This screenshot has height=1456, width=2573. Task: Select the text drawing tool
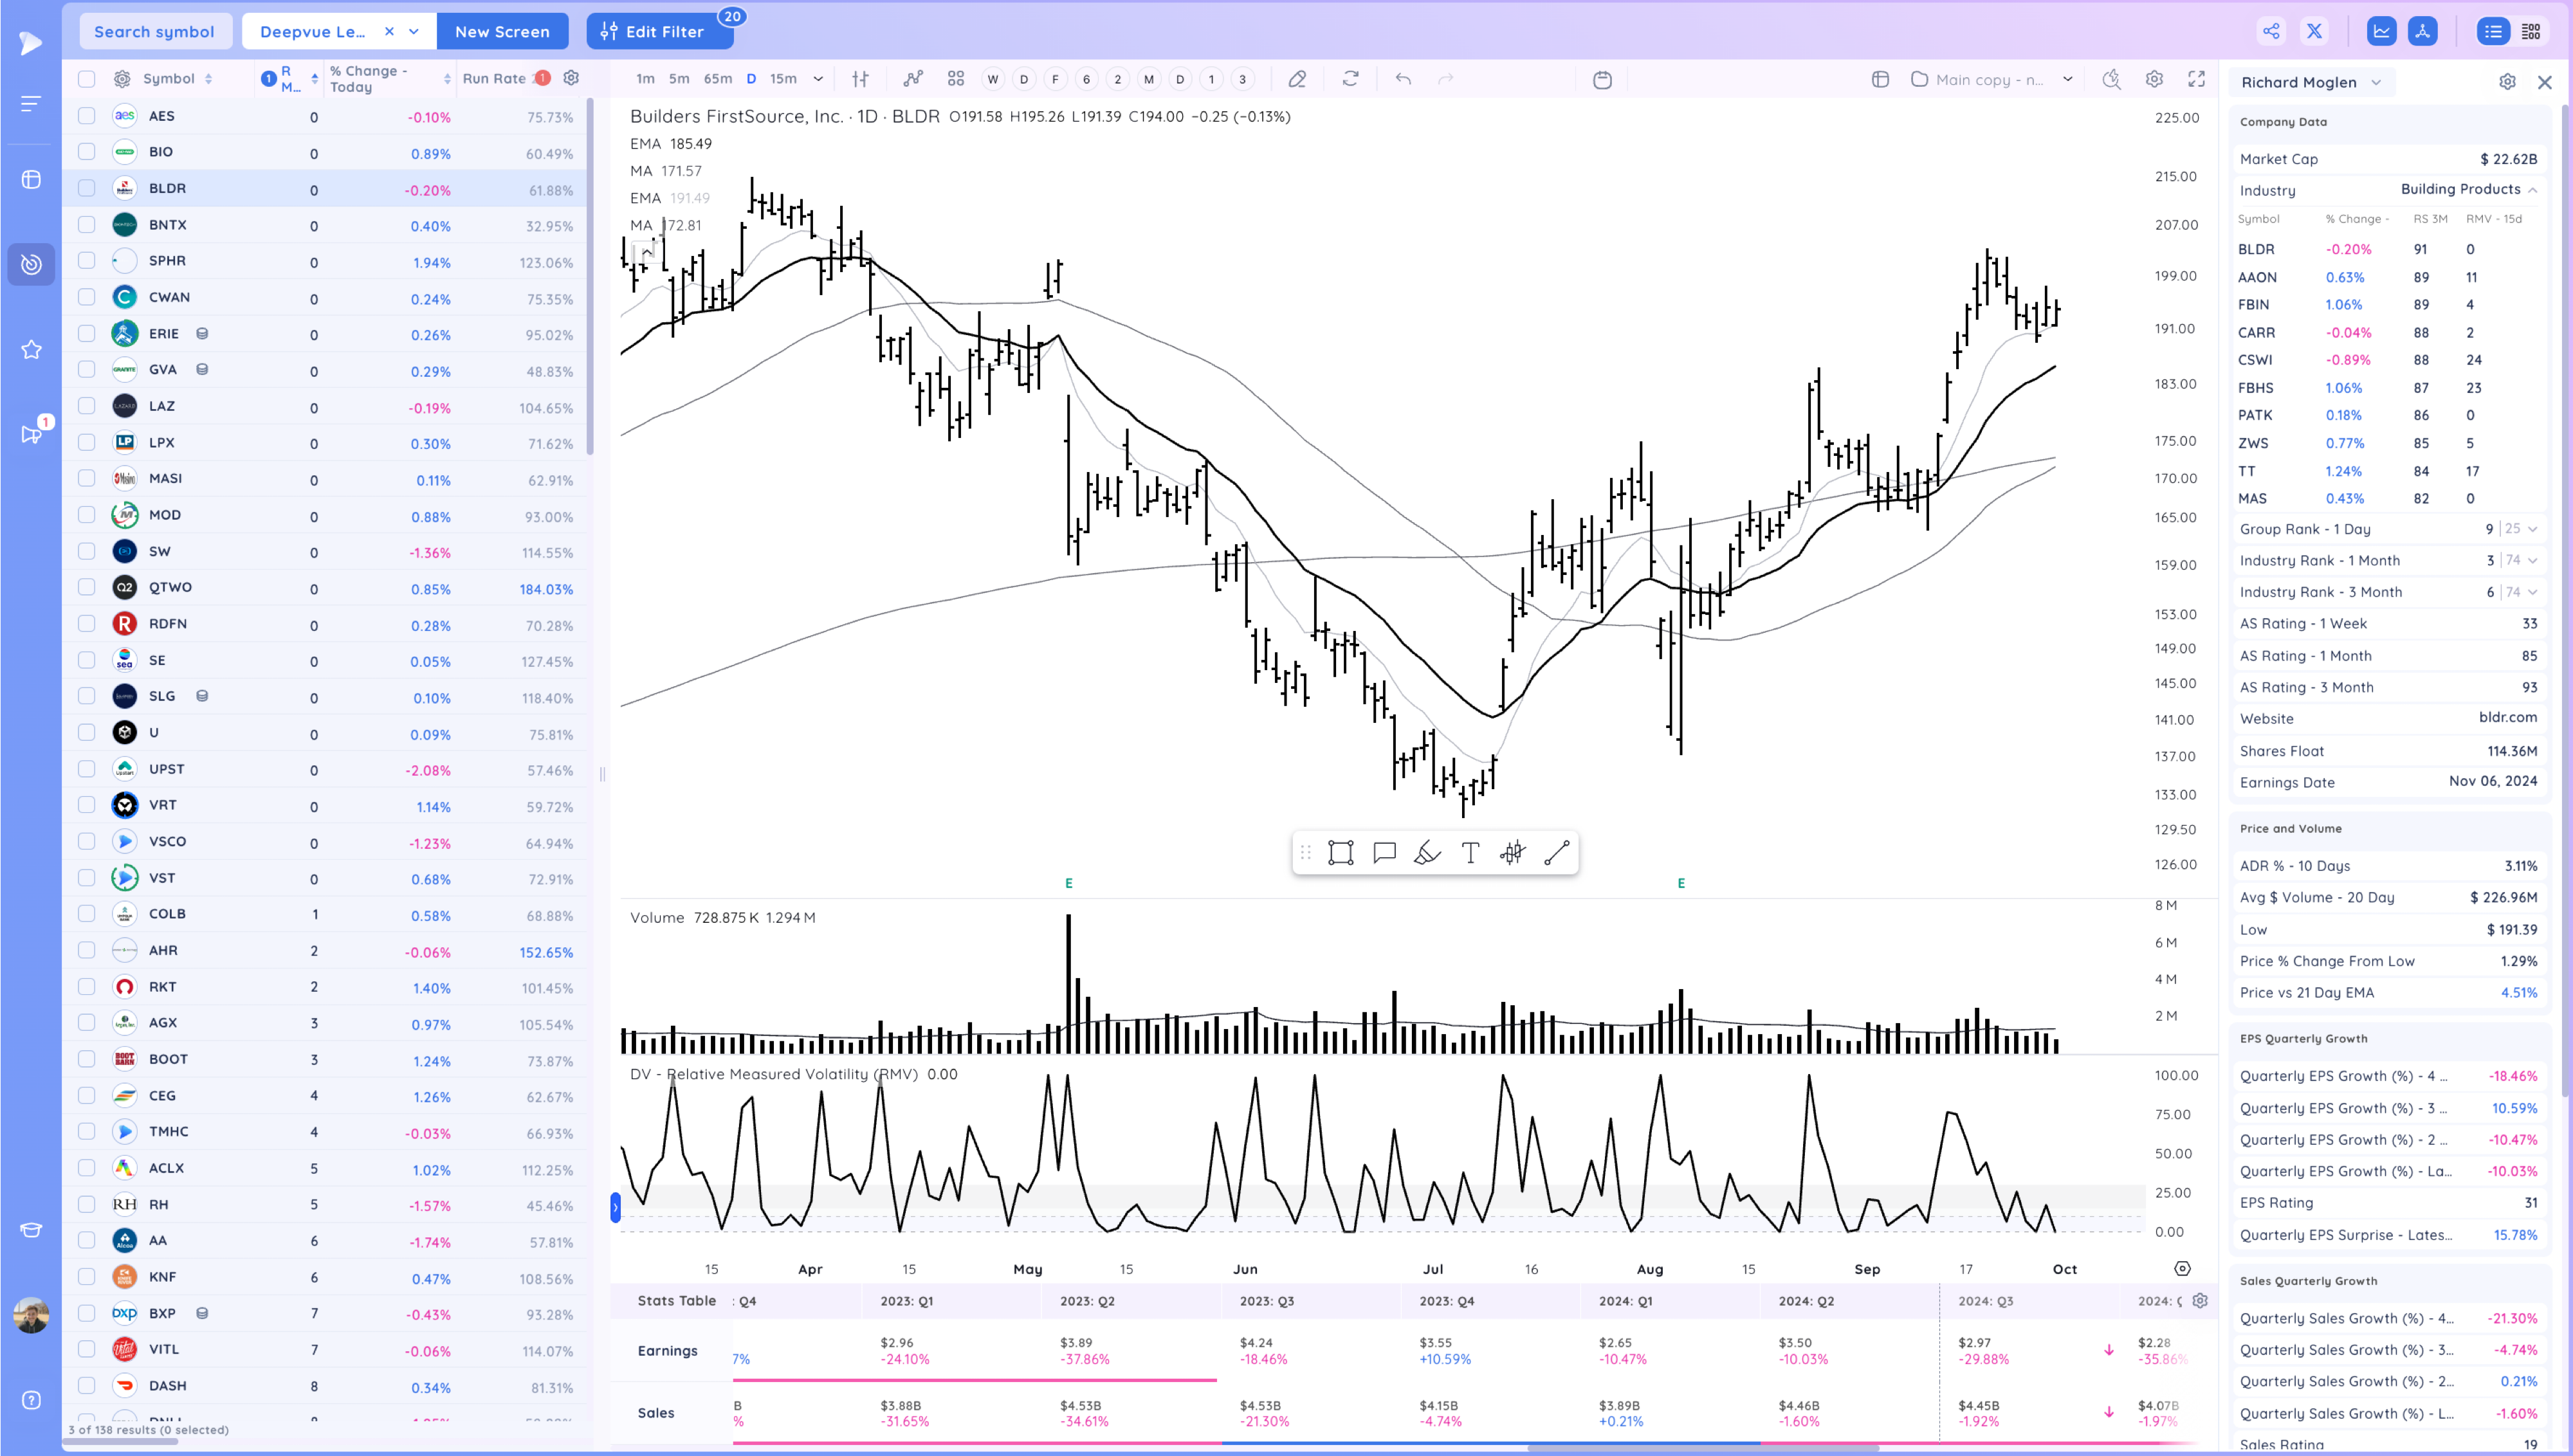pos(1470,853)
